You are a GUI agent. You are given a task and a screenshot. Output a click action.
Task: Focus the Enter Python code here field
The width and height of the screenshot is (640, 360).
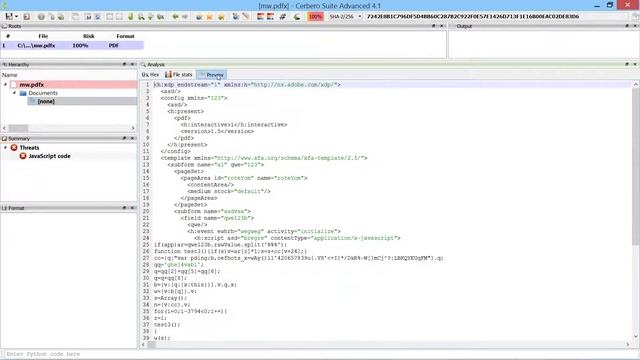(320, 354)
